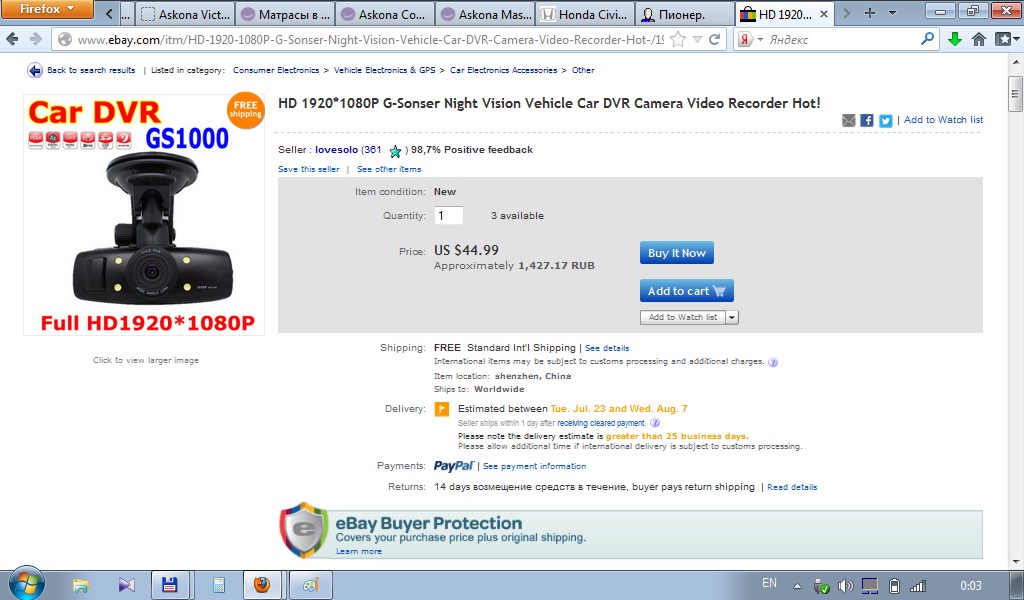1024x600 pixels.
Task: Click the seller feedback star icon
Action: coord(395,151)
